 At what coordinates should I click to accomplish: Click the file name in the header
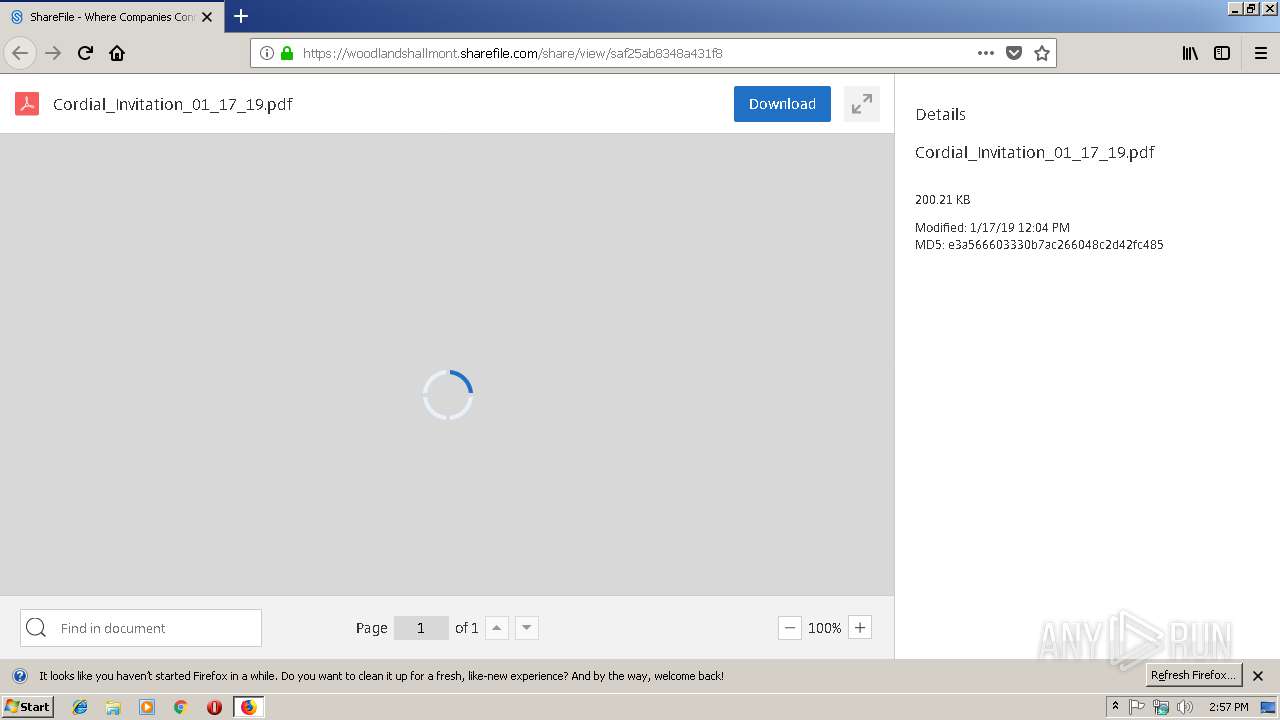point(173,104)
